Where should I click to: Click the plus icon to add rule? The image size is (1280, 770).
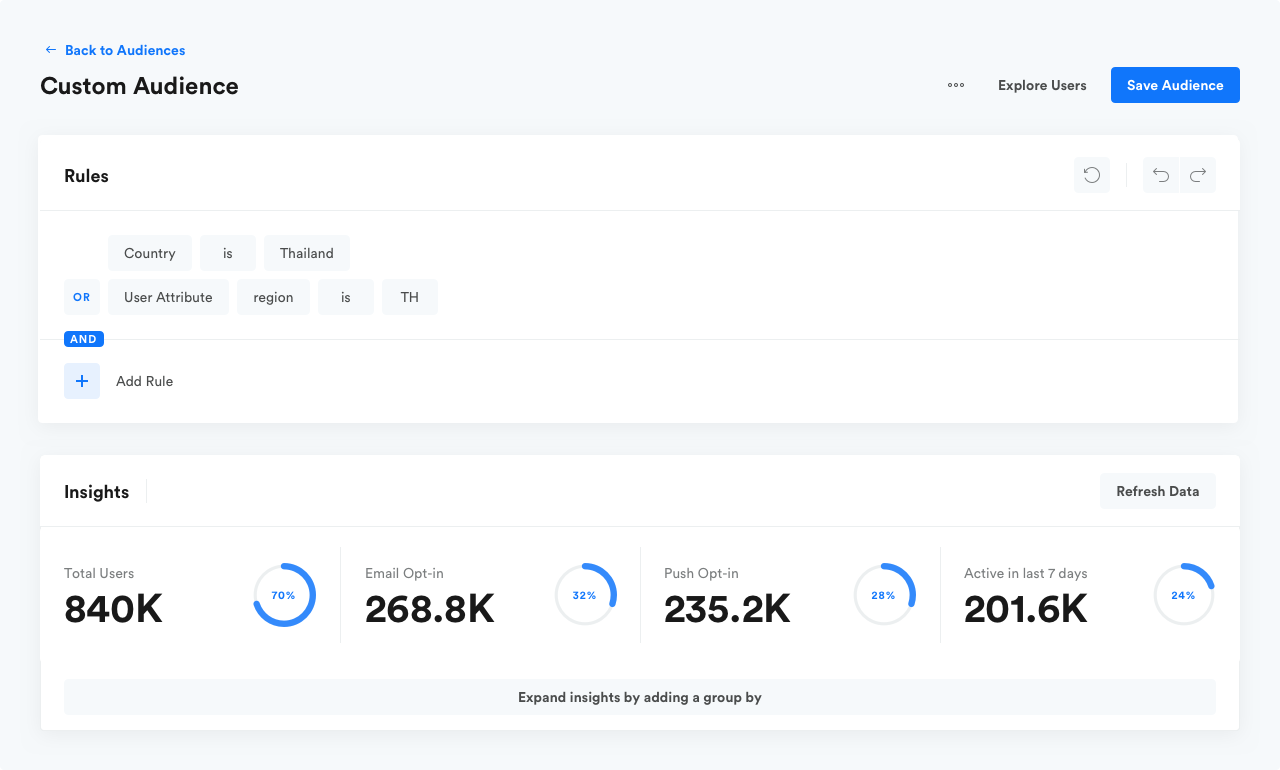point(82,381)
